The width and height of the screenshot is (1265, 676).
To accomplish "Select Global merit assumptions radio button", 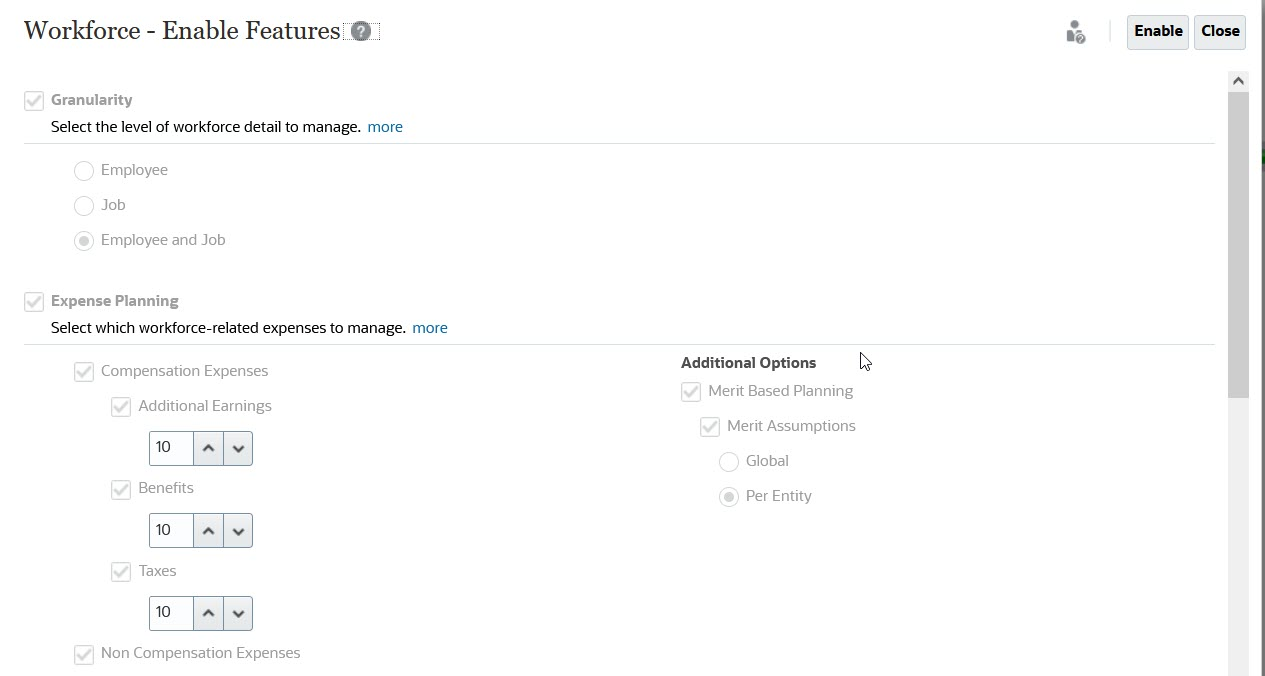I will click(x=729, y=462).
